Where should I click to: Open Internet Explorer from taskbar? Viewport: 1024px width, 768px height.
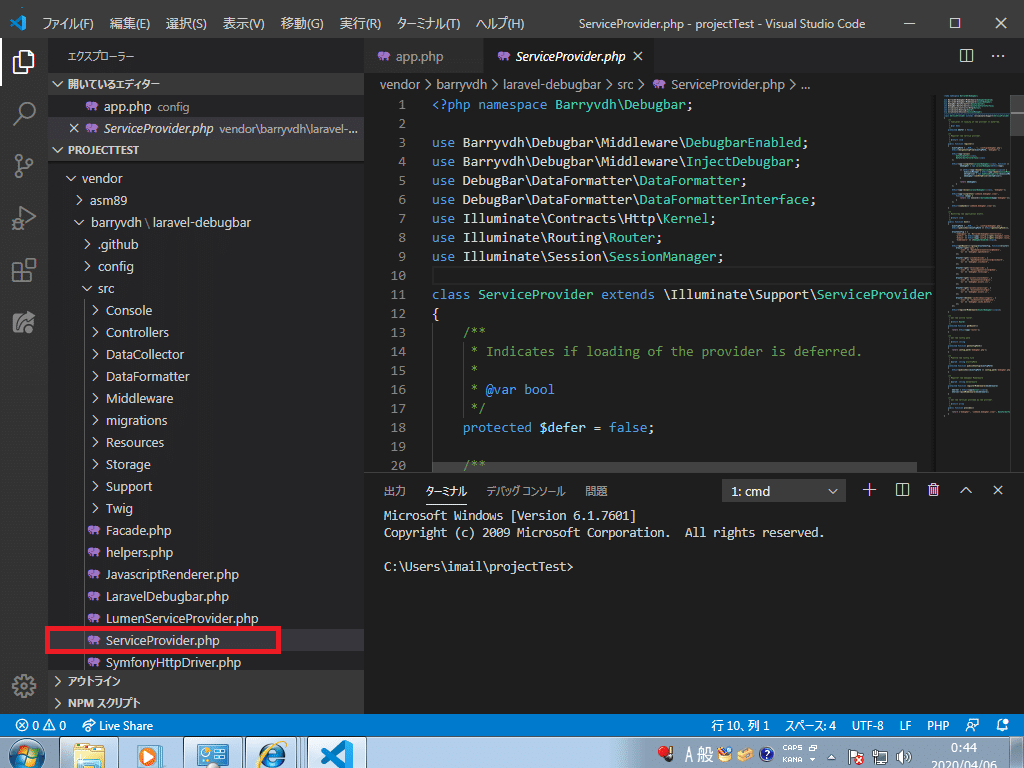point(272,754)
